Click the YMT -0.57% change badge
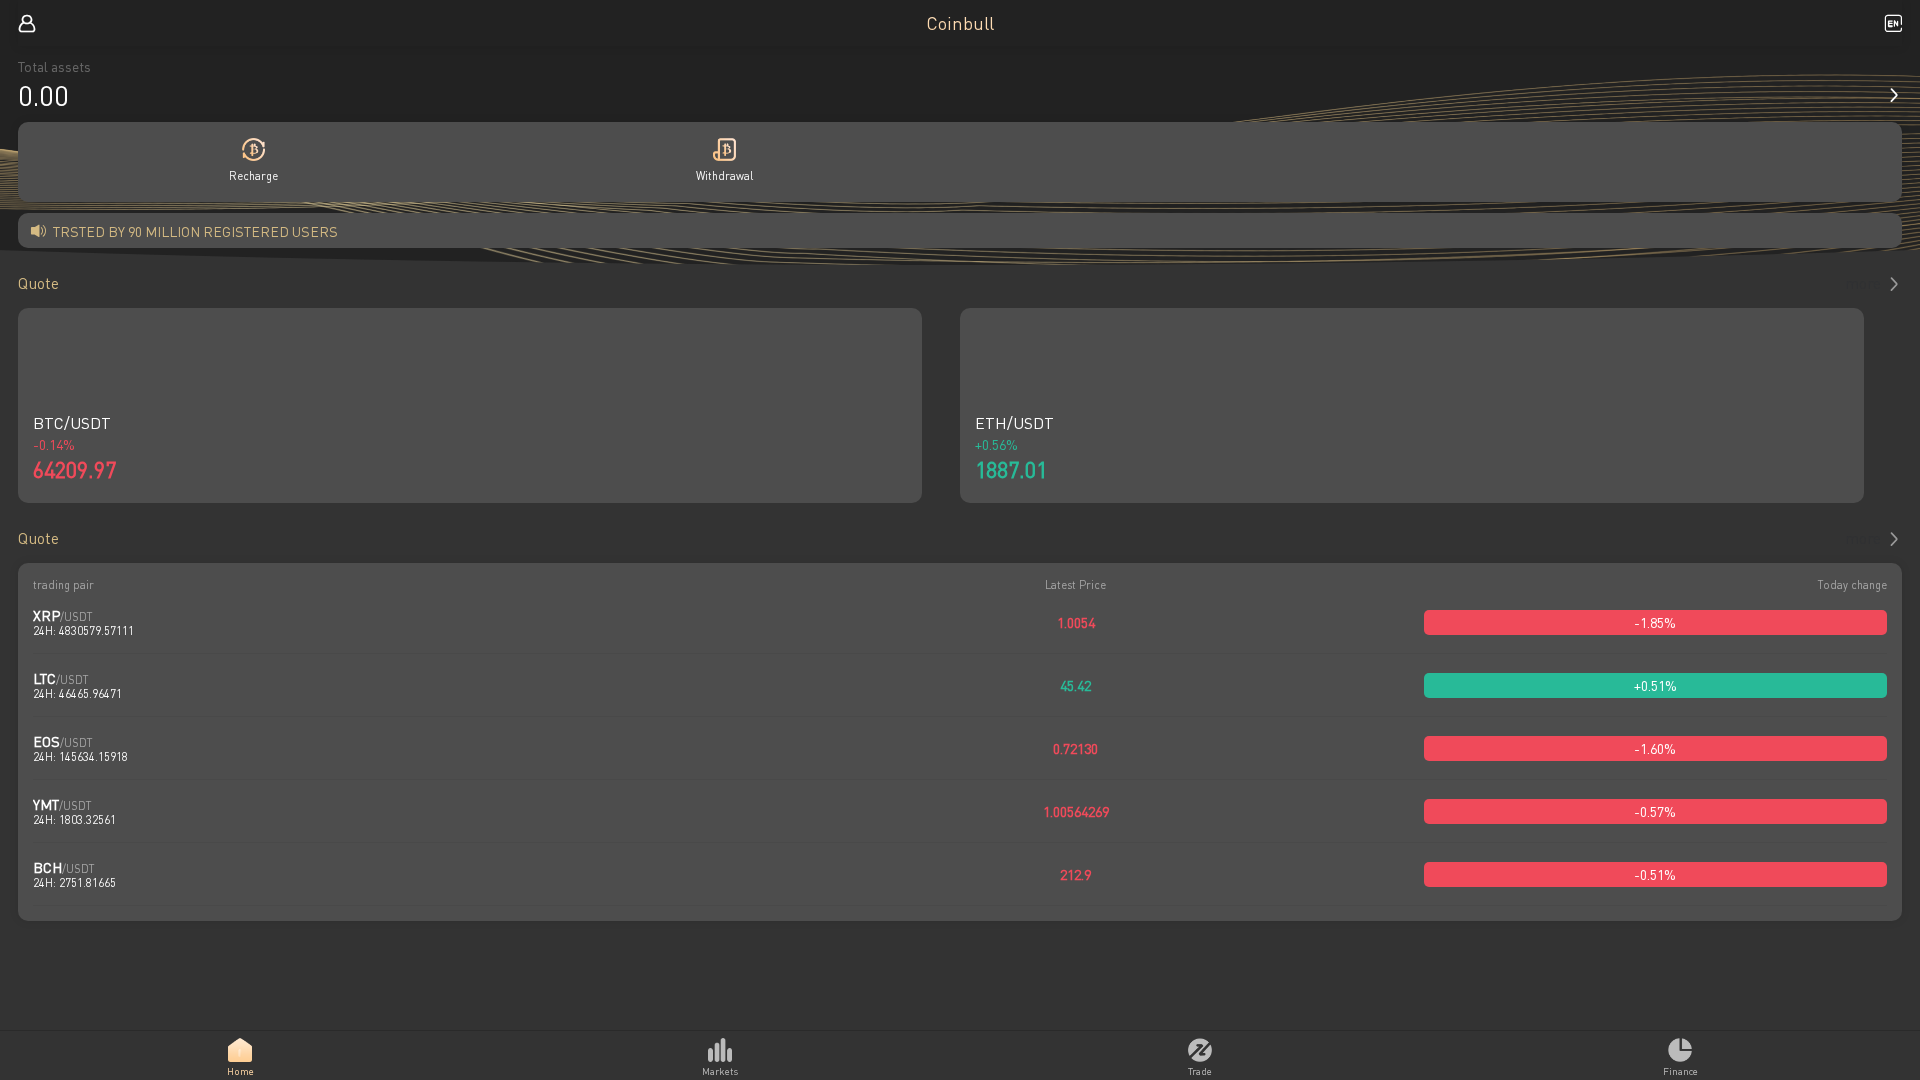The image size is (1920, 1080). click(x=1655, y=812)
